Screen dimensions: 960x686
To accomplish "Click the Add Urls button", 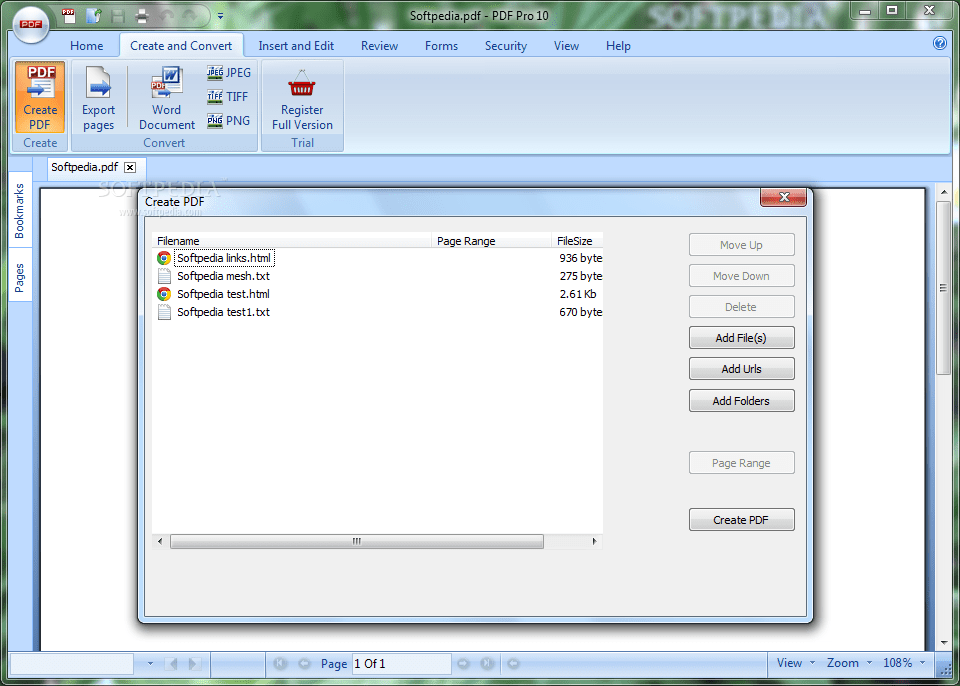I will pyautogui.click(x=741, y=369).
